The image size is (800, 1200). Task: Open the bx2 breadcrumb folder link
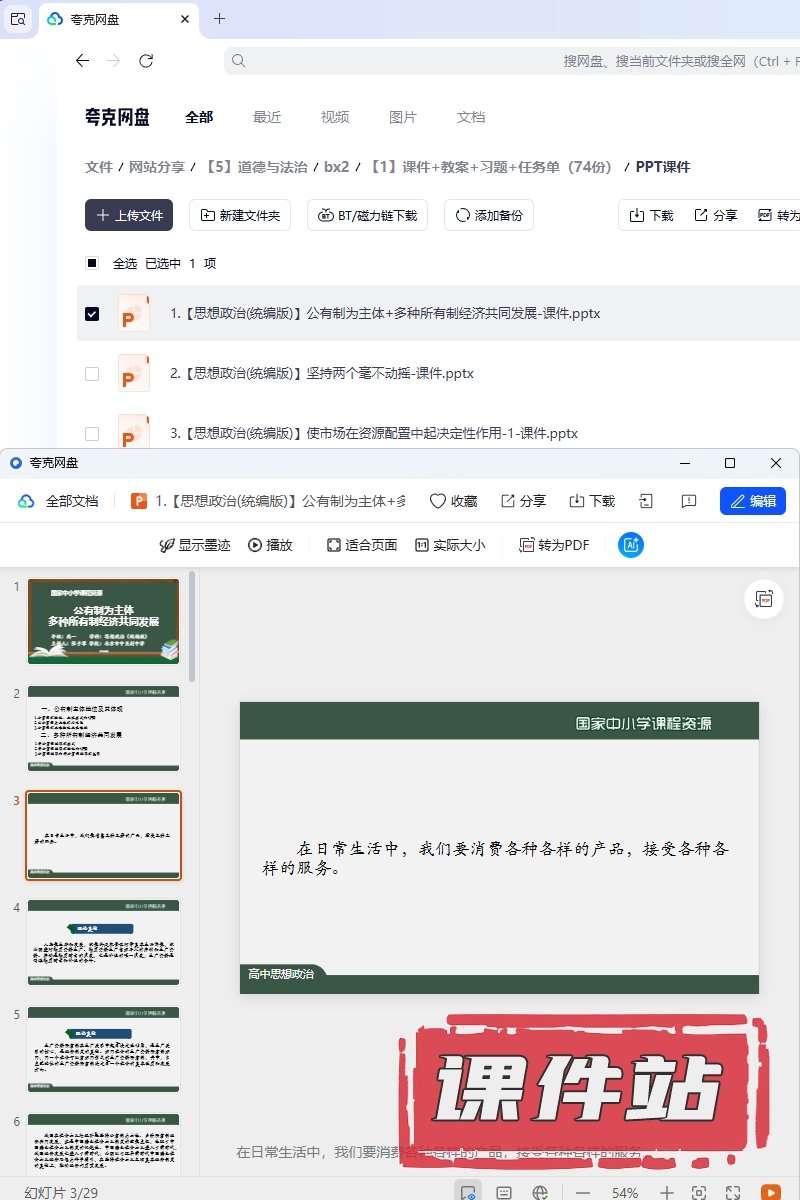(337, 167)
